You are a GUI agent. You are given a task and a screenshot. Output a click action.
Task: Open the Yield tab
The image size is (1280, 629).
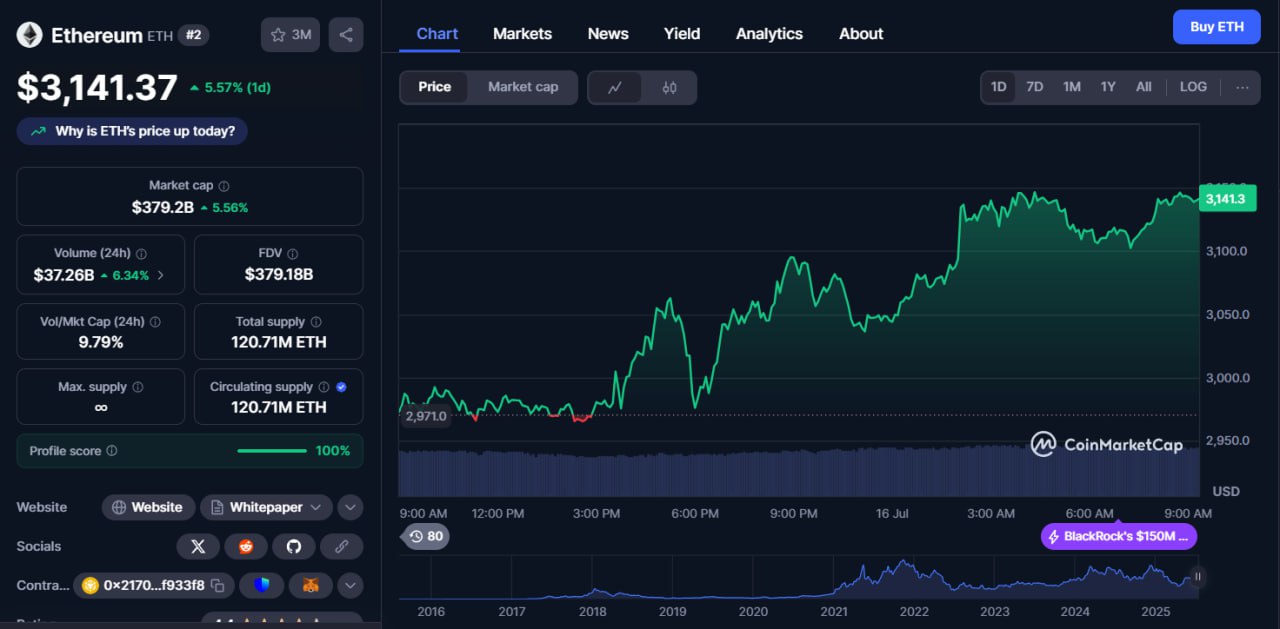(x=682, y=34)
